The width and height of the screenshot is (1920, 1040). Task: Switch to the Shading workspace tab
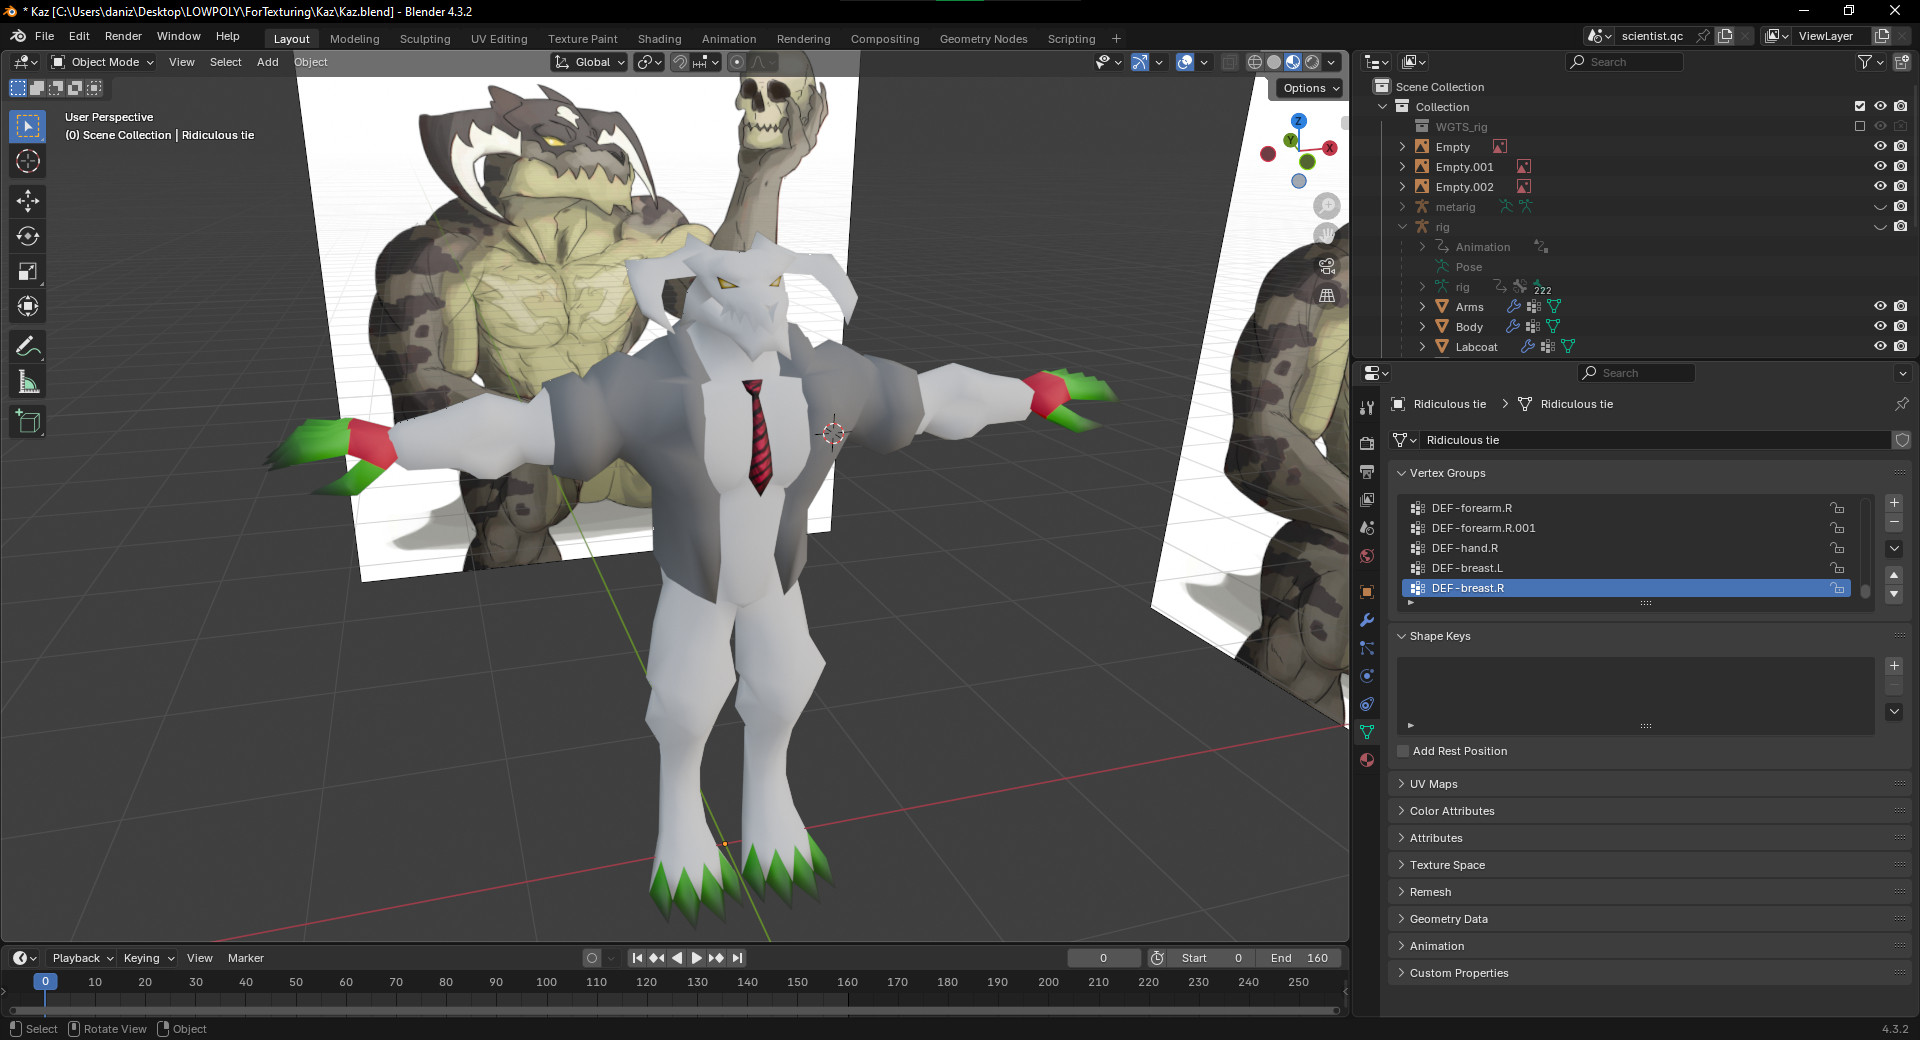coord(659,39)
